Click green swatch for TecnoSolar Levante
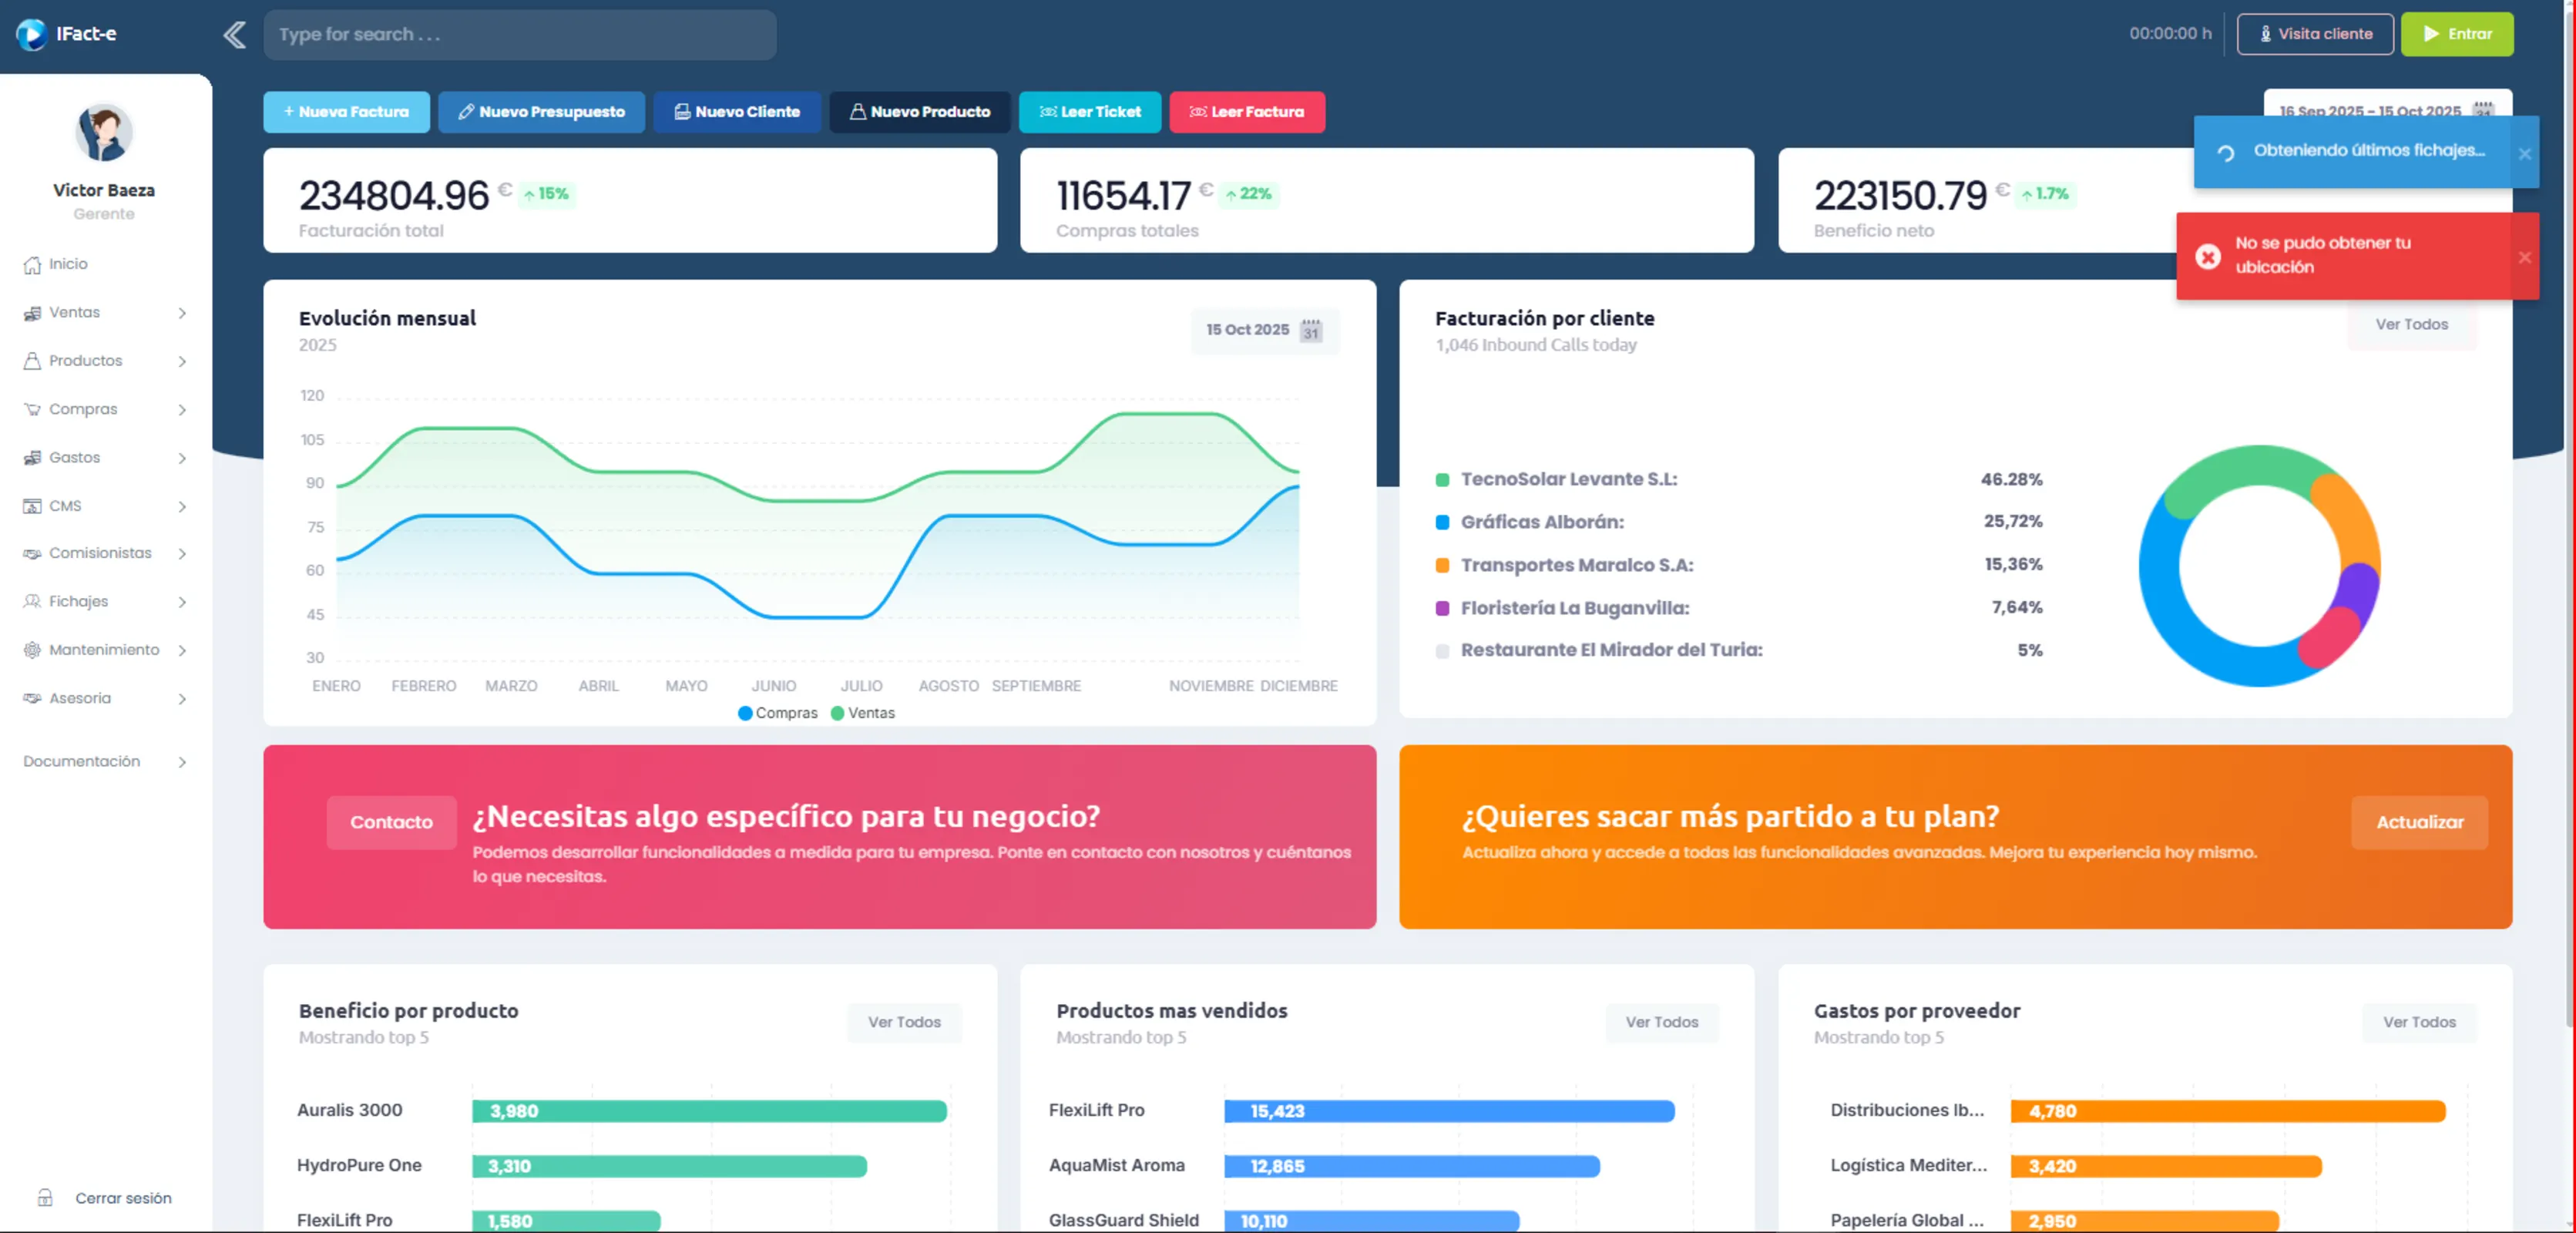Viewport: 2576px width, 1233px height. 1442,480
